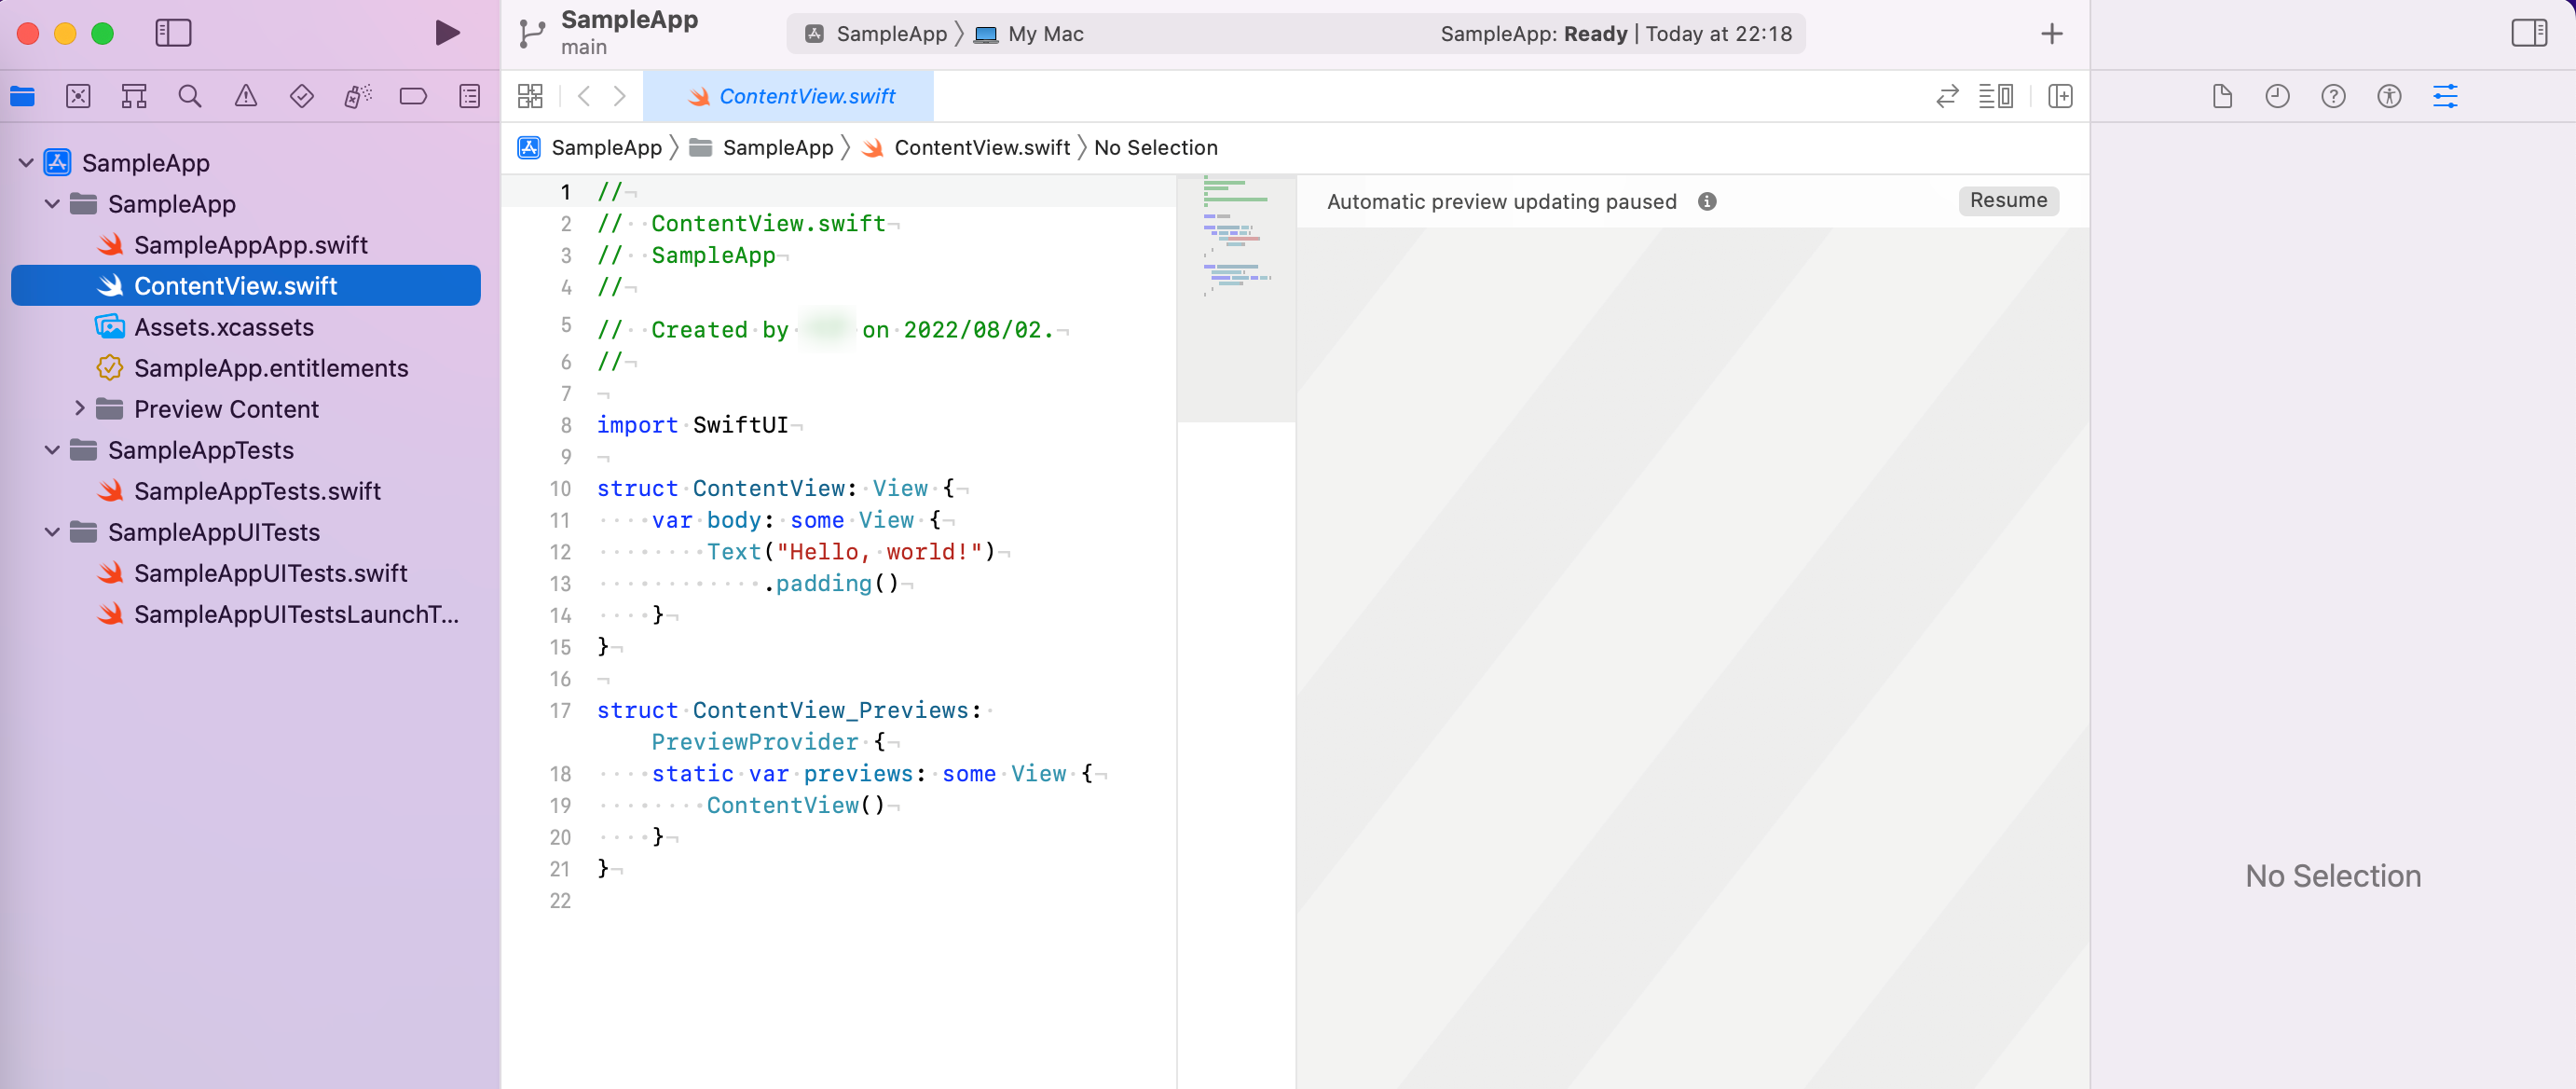Image resolution: width=2576 pixels, height=1089 pixels.
Task: Add an editor on the right
Action: point(2059,96)
